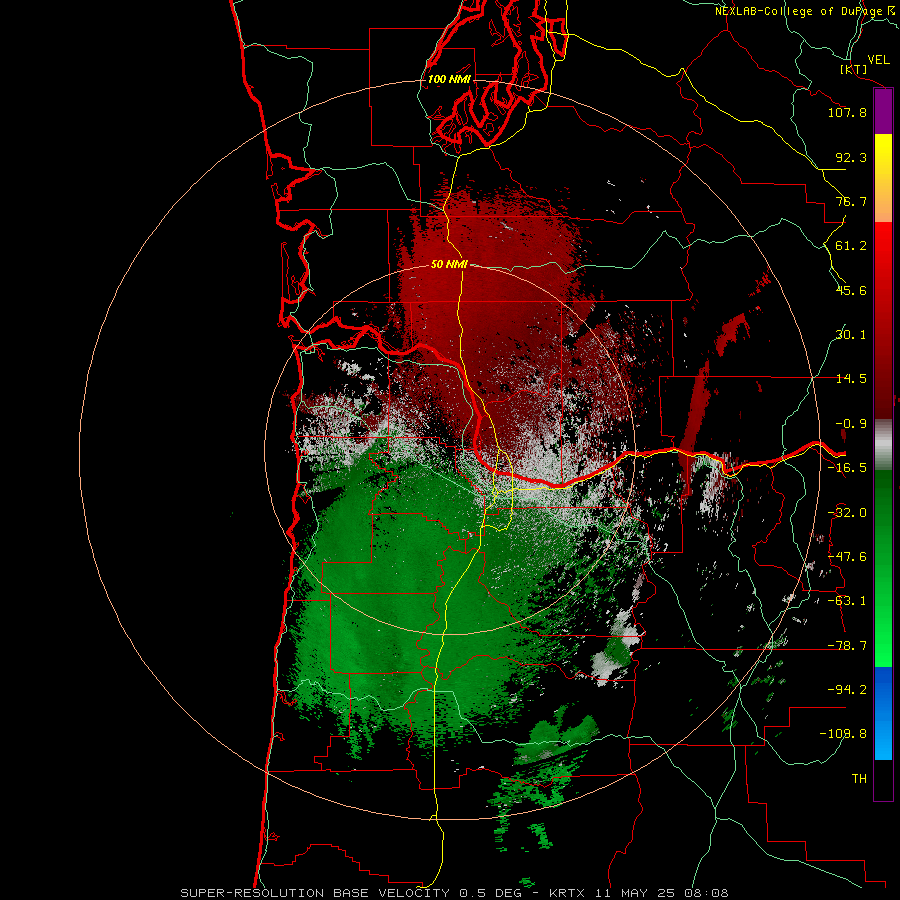Select the -0.9 velocity scale value
The image size is (900, 900).
[x=851, y=424]
